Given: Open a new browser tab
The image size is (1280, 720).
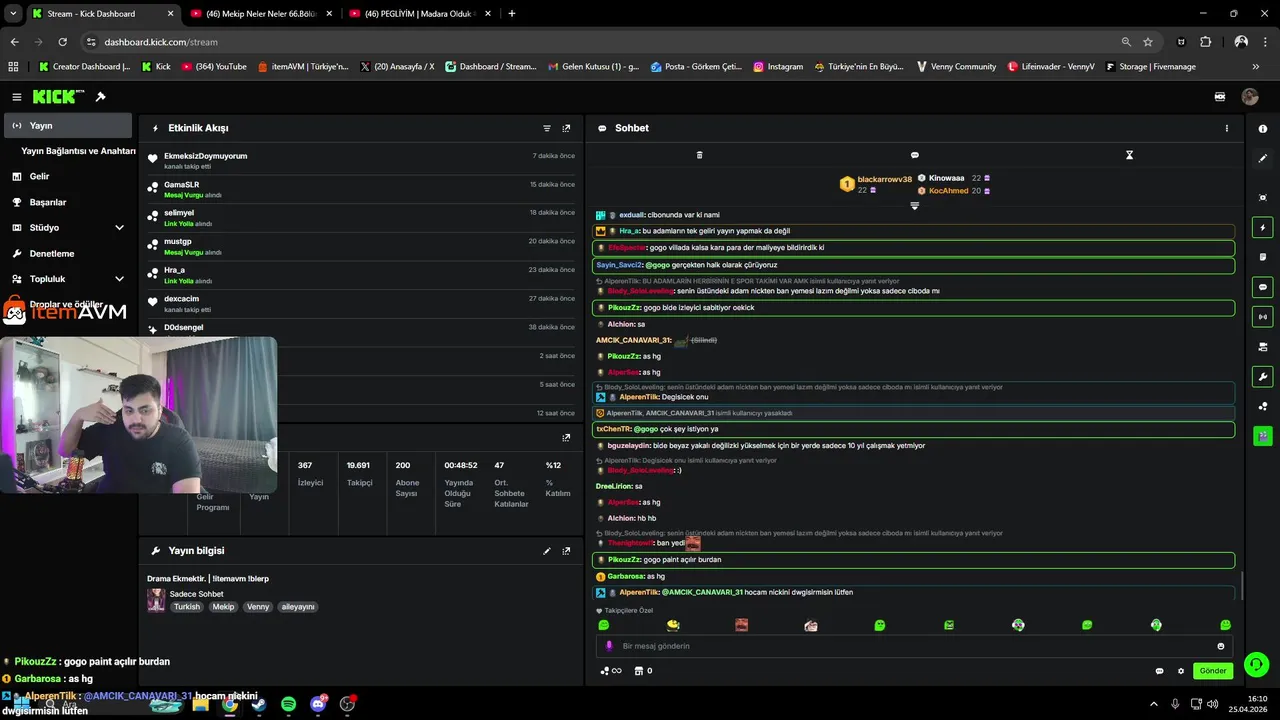Looking at the screenshot, I should [512, 14].
